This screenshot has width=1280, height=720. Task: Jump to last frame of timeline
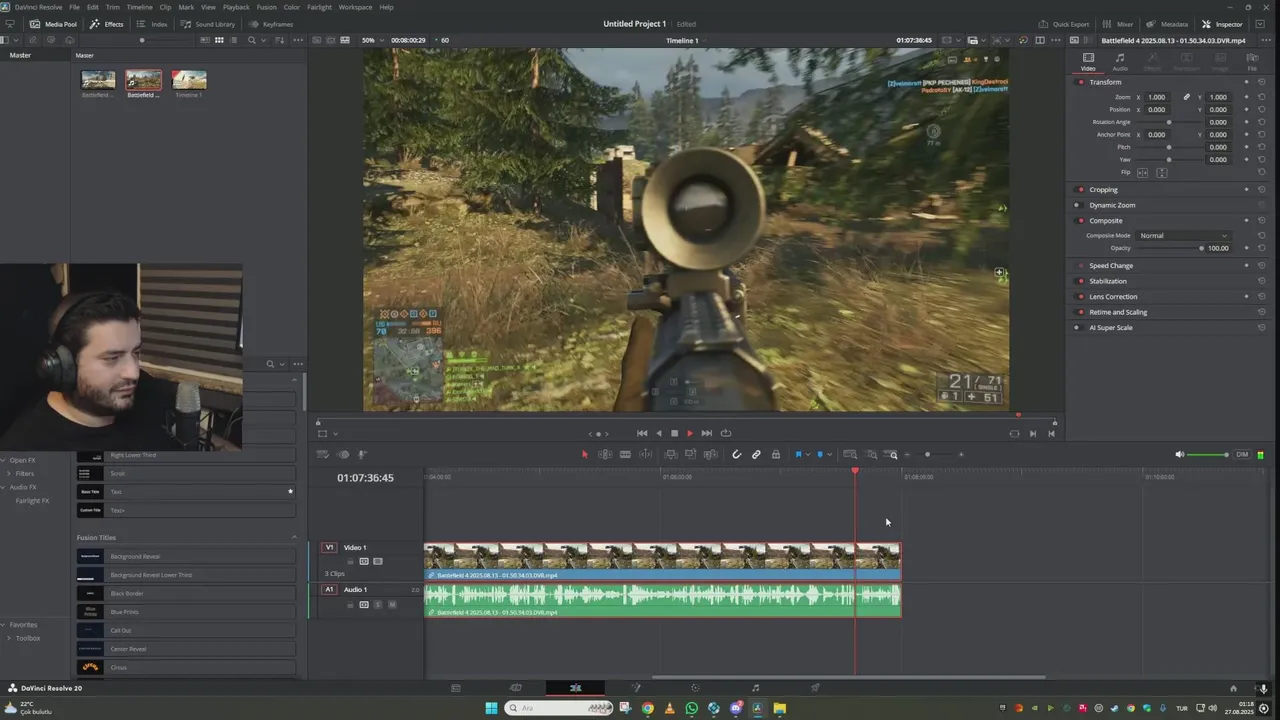point(707,433)
